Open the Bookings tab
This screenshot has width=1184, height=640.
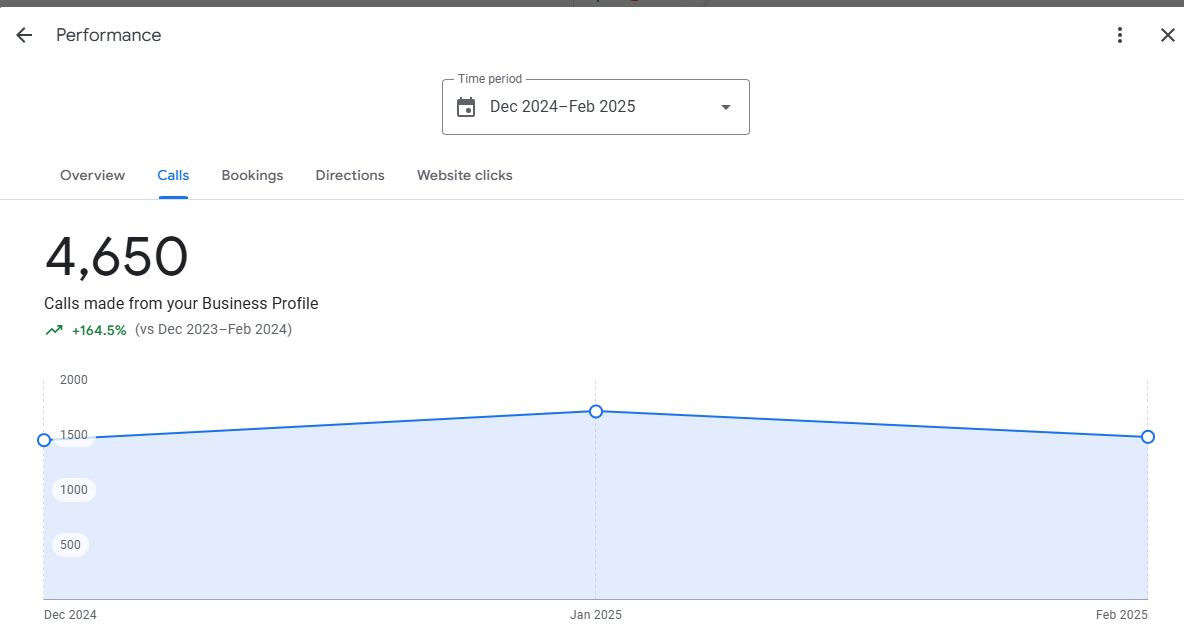pyautogui.click(x=252, y=175)
